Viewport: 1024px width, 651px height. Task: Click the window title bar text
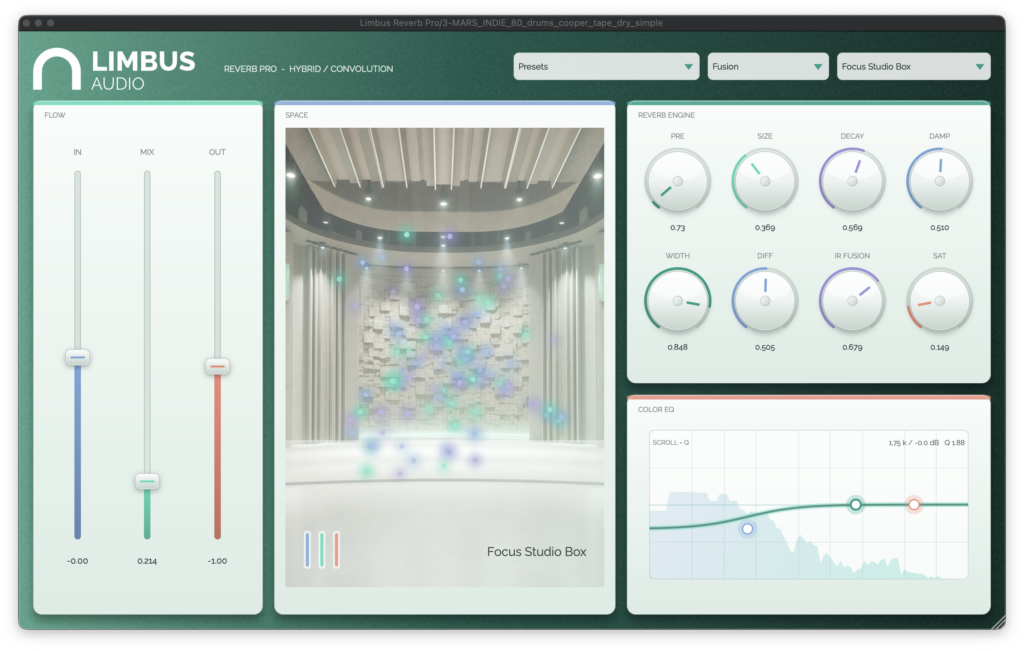511,23
